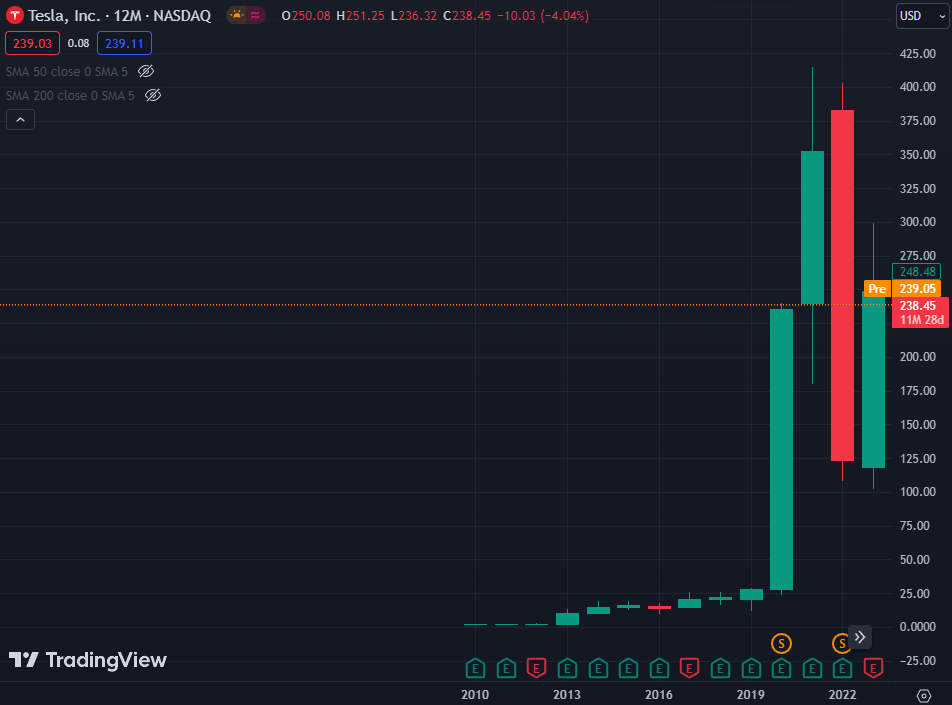Select the rightmost green candle on chart
This screenshot has height=705, width=952.
(873, 380)
